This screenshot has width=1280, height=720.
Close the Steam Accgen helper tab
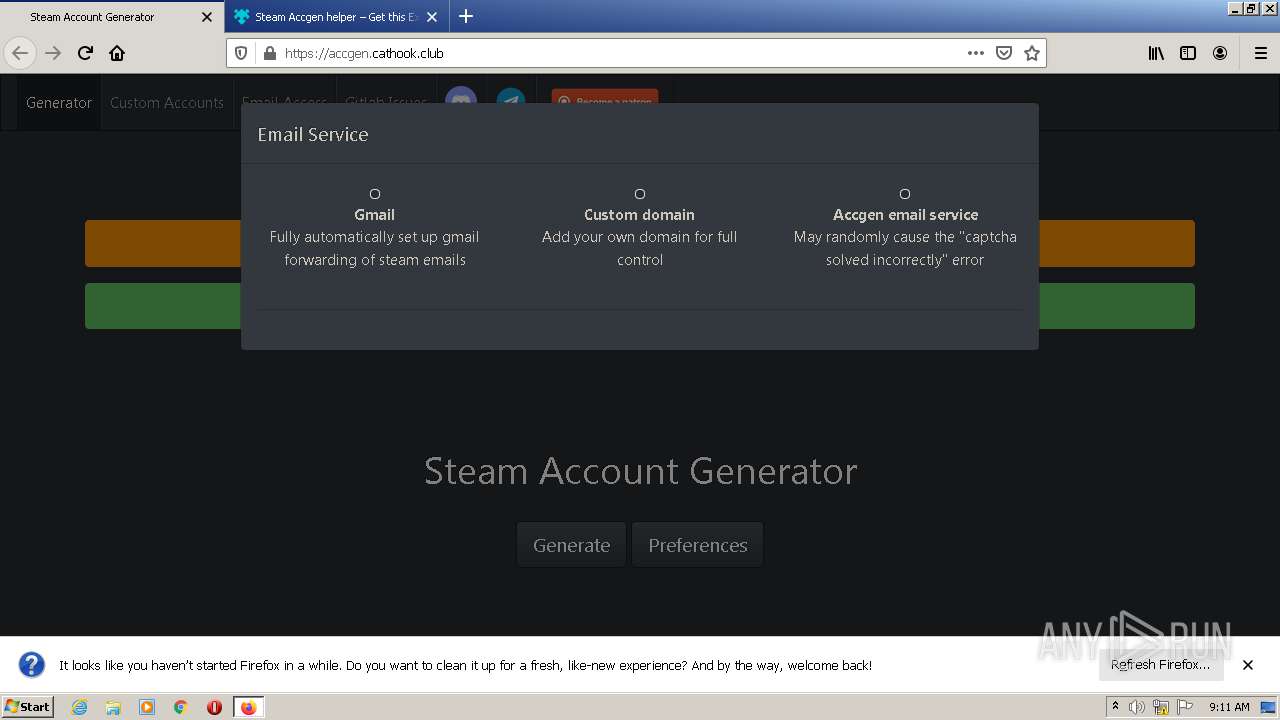coord(432,17)
